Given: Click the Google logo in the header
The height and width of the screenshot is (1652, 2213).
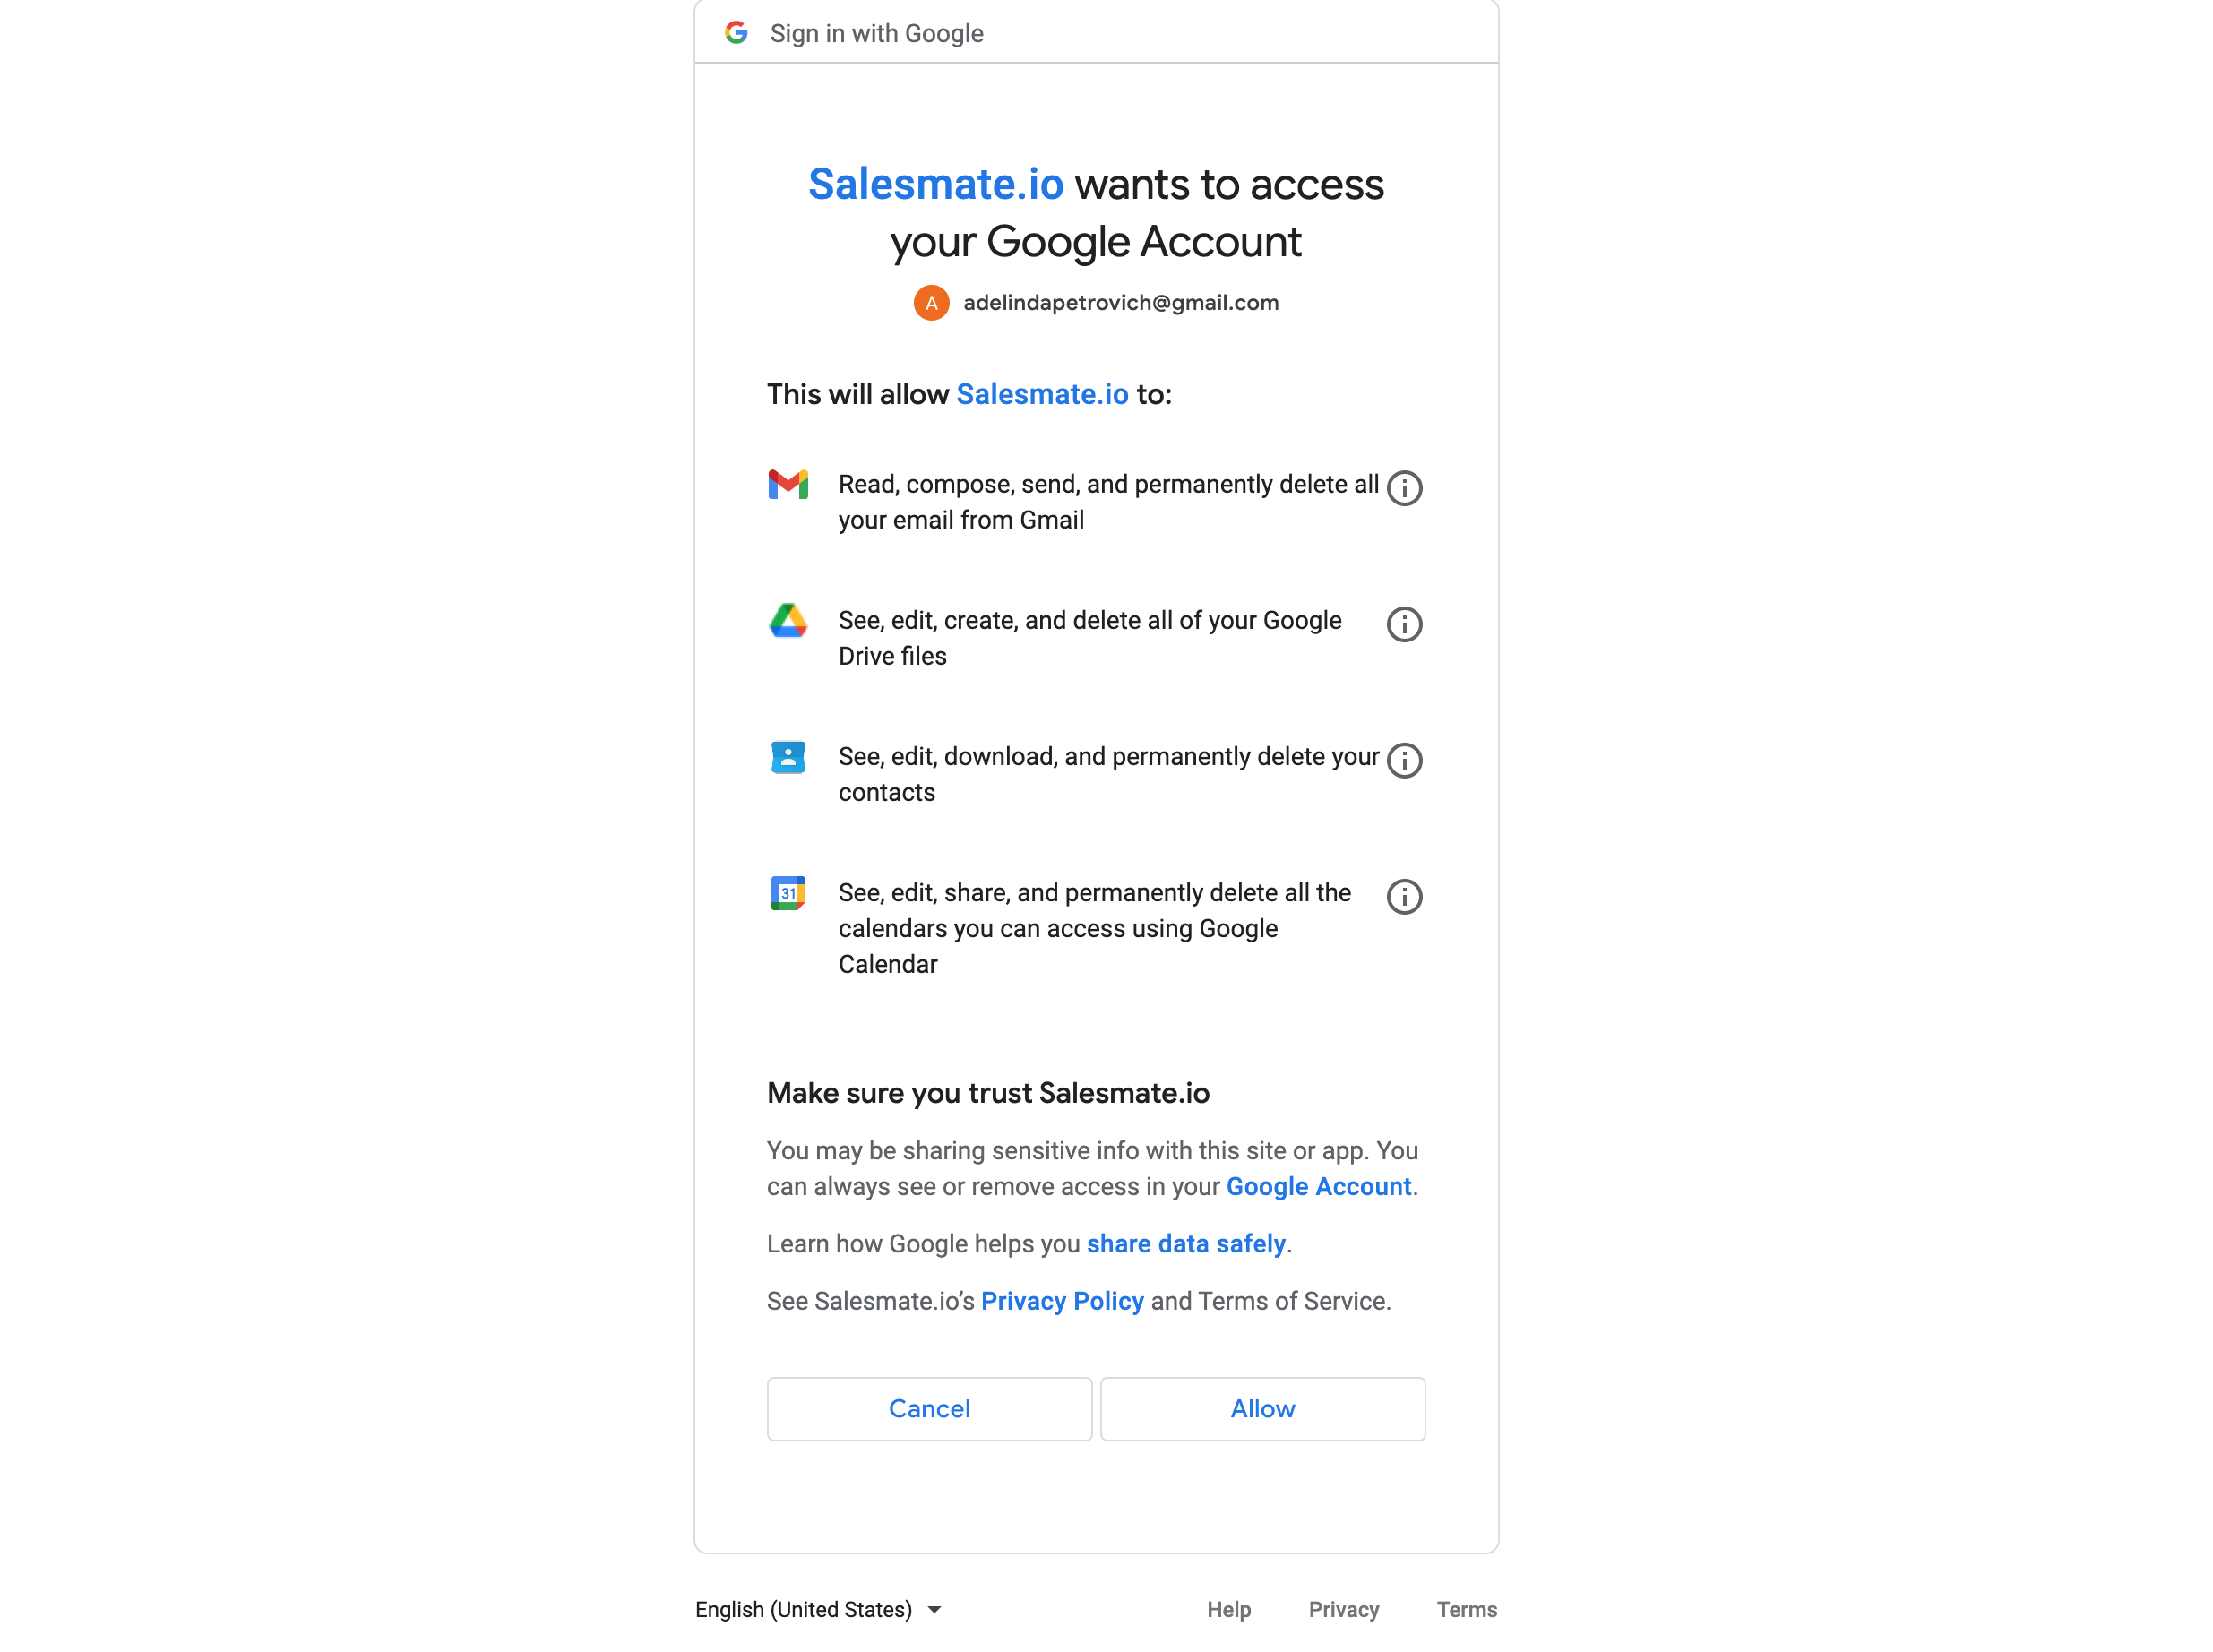Looking at the screenshot, I should 736,33.
